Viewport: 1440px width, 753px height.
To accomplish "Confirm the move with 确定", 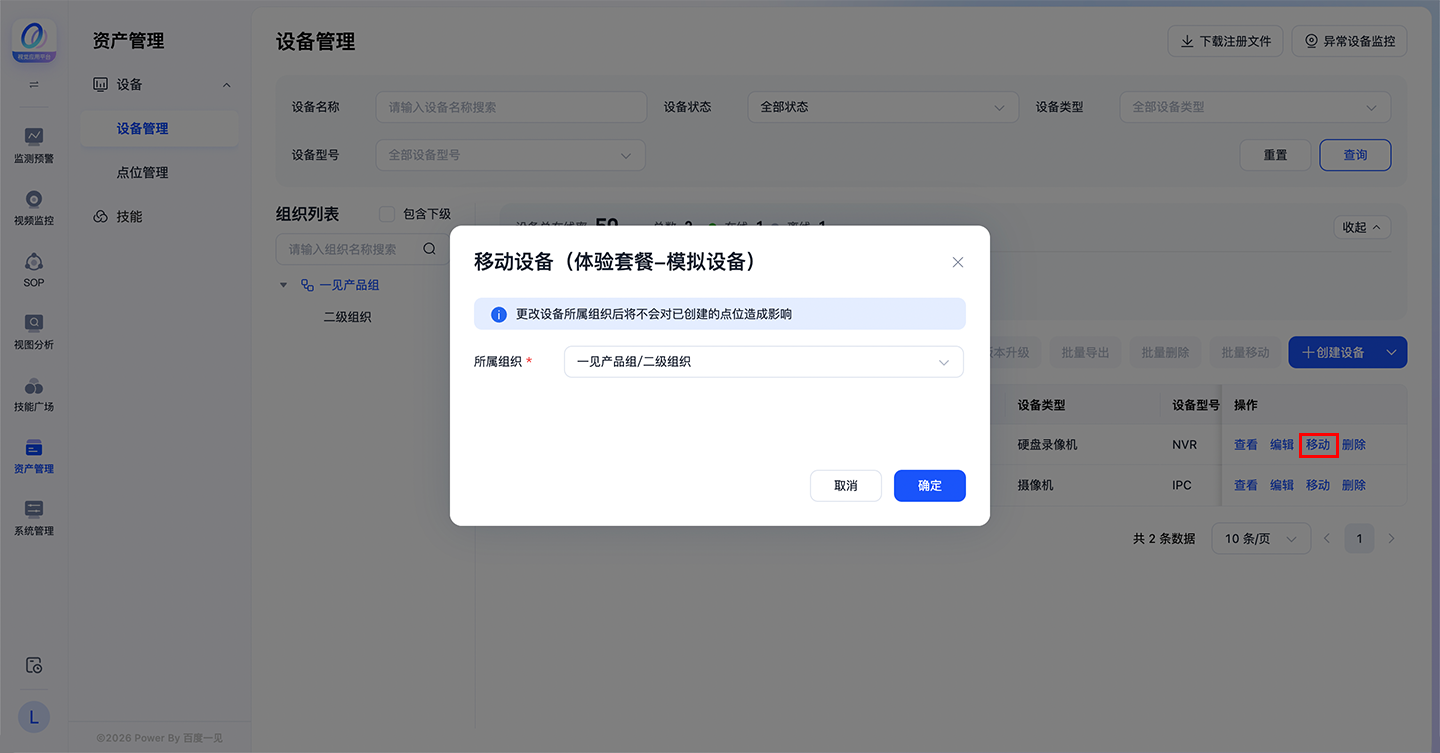I will click(930, 486).
